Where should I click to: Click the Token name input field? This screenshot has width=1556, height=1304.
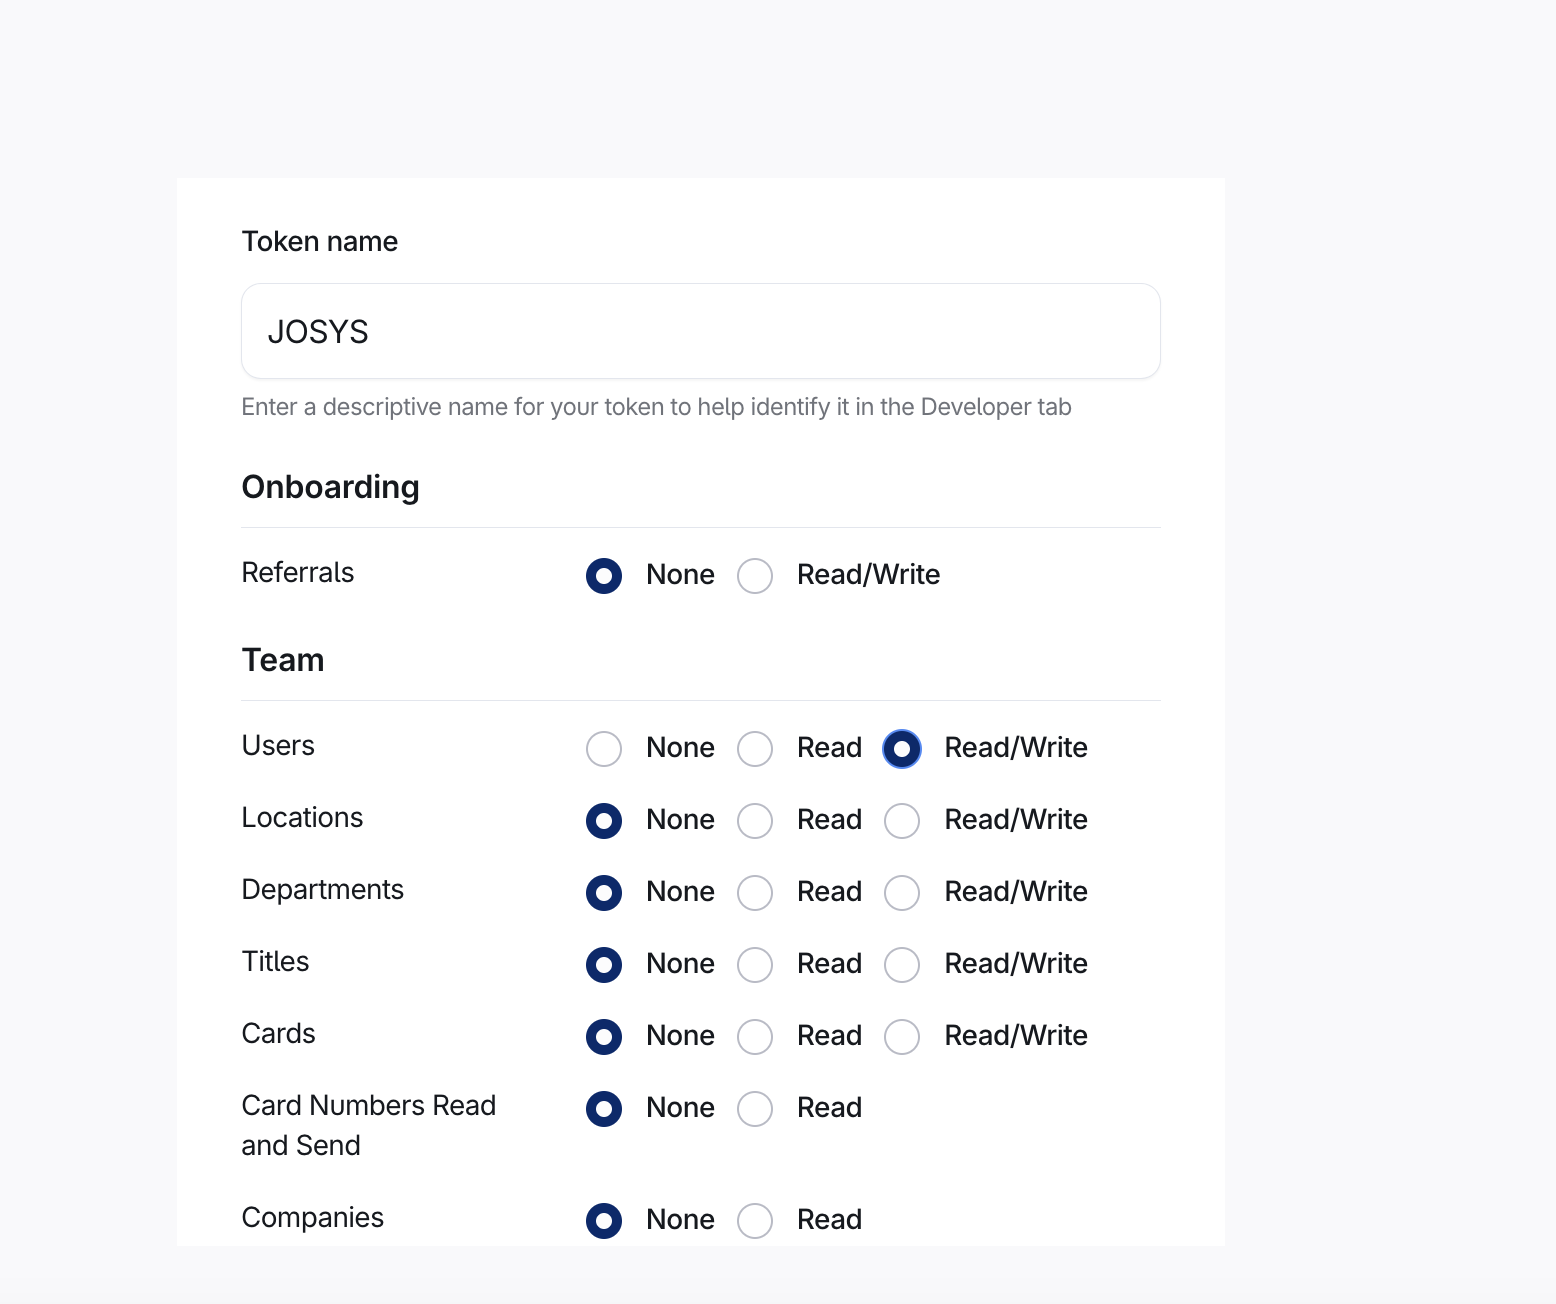[x=700, y=331]
